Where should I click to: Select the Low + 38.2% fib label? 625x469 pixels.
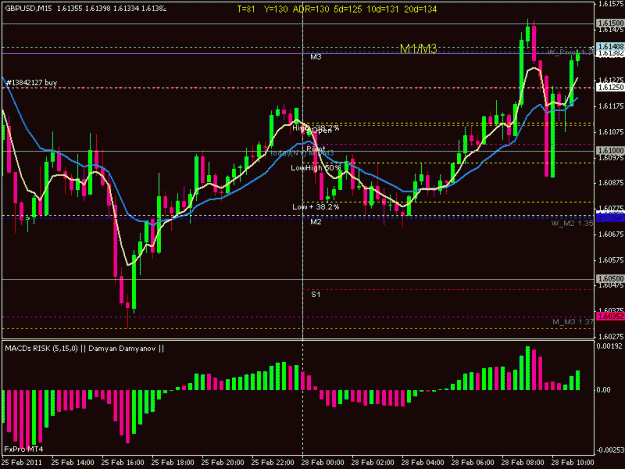click(x=316, y=207)
